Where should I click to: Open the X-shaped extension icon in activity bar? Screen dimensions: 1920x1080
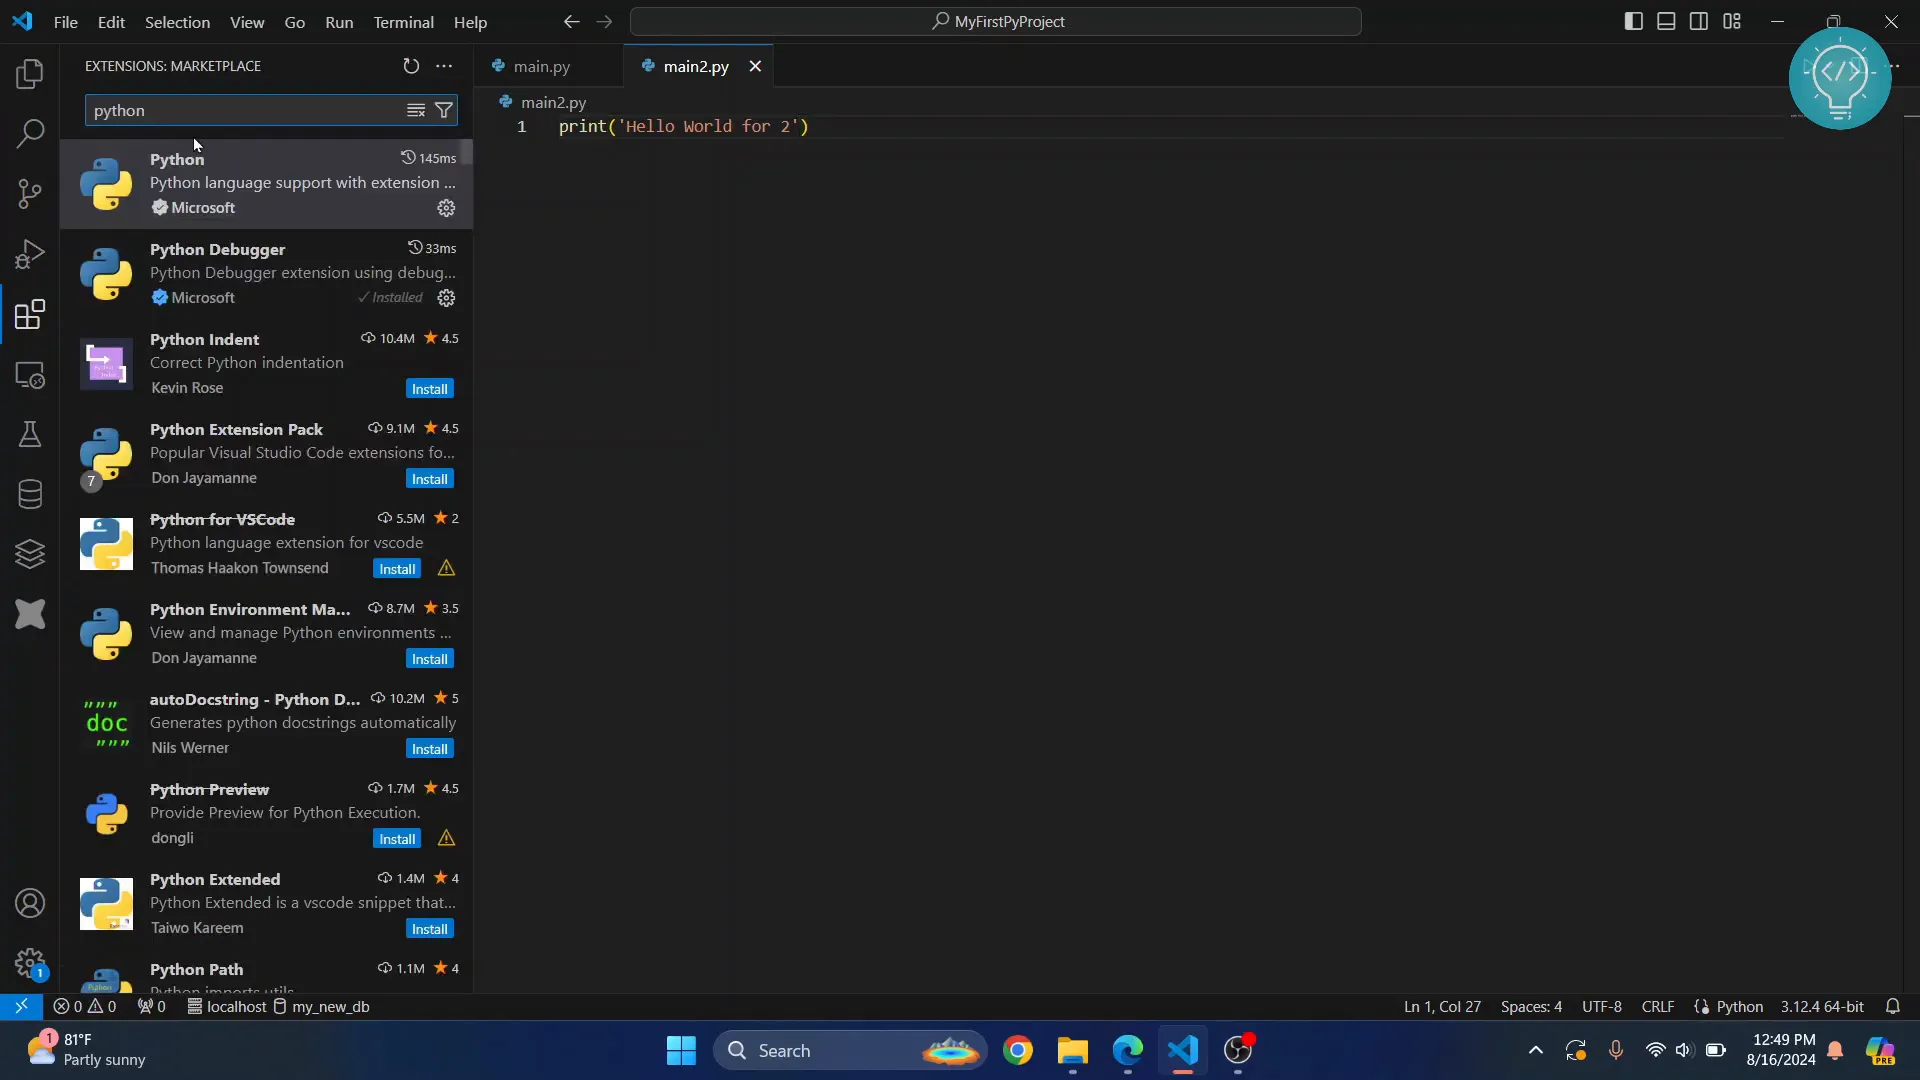tap(30, 614)
